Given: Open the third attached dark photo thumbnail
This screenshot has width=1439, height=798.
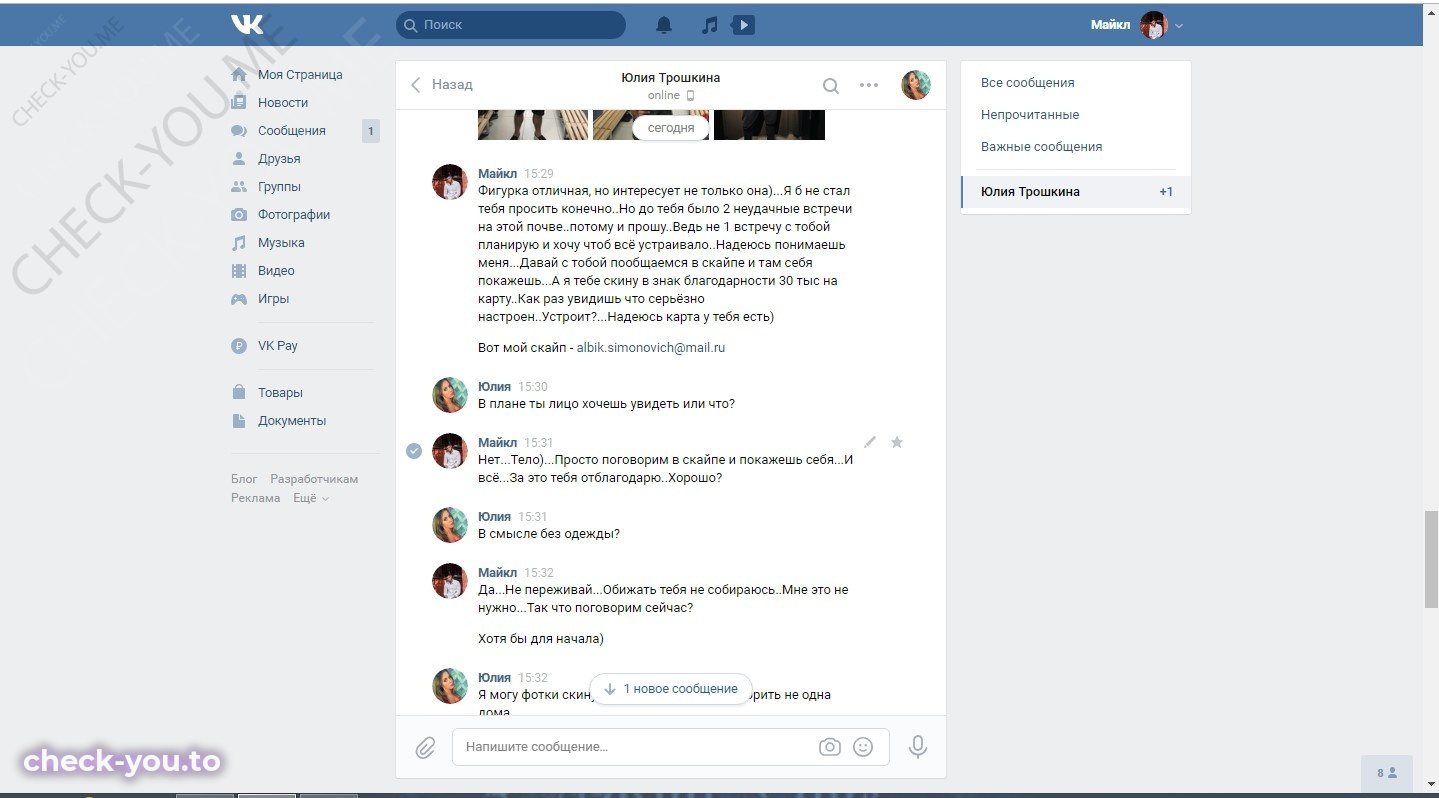Looking at the screenshot, I should (x=770, y=124).
